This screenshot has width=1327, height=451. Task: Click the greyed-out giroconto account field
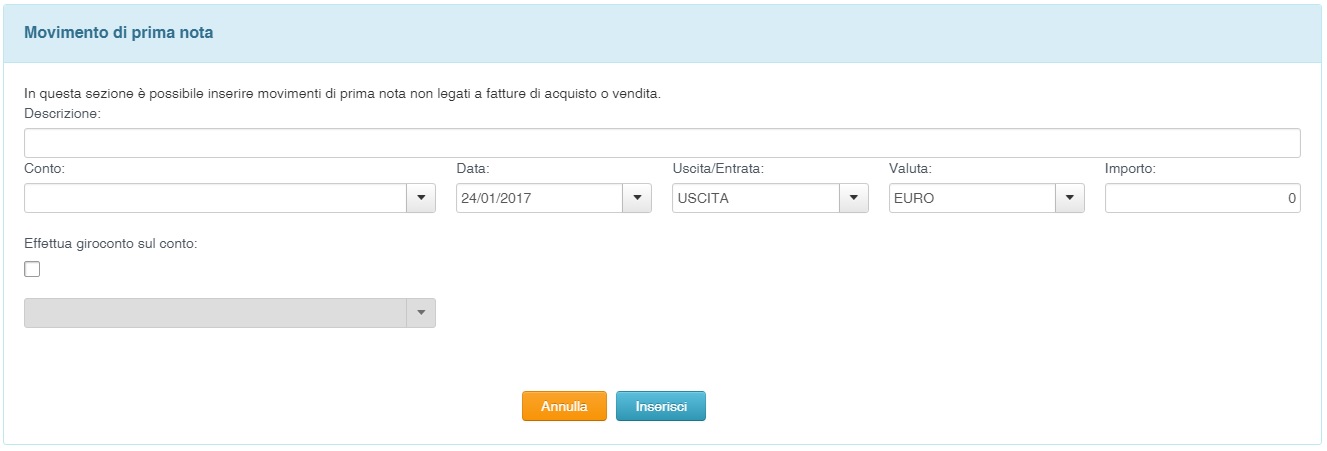point(215,313)
